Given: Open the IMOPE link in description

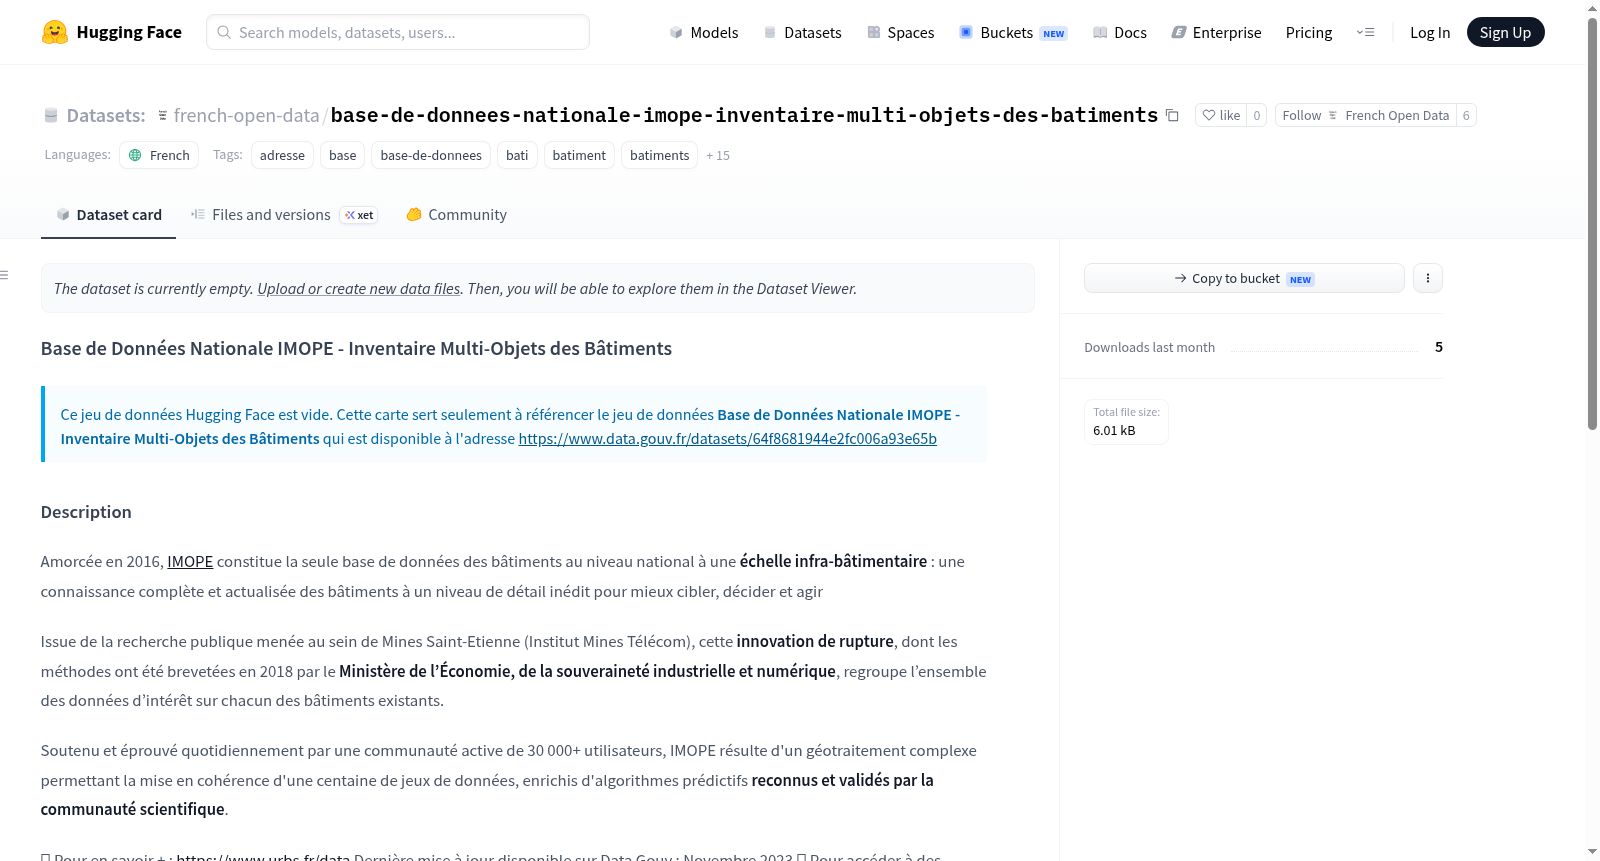Looking at the screenshot, I should click(190, 562).
